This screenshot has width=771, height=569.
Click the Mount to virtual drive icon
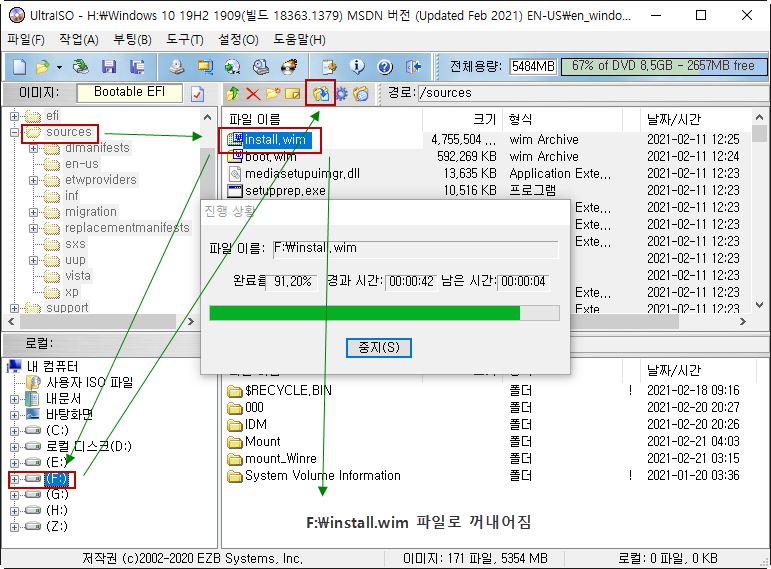pyautogui.click(x=261, y=66)
